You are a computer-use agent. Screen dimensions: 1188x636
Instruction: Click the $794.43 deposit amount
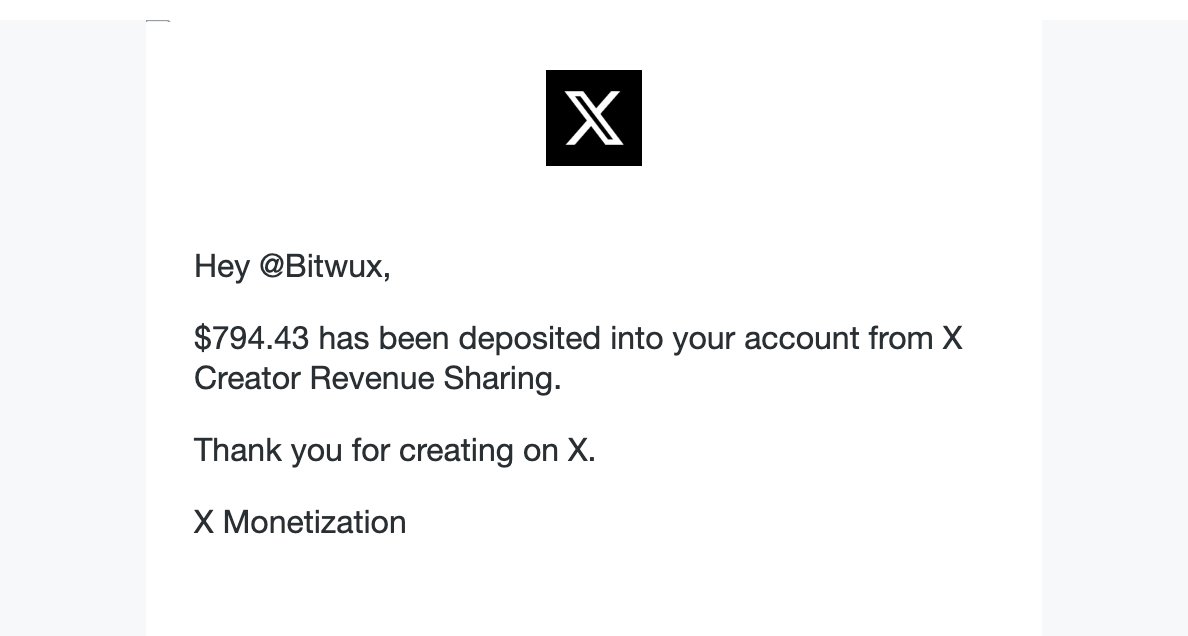click(252, 339)
